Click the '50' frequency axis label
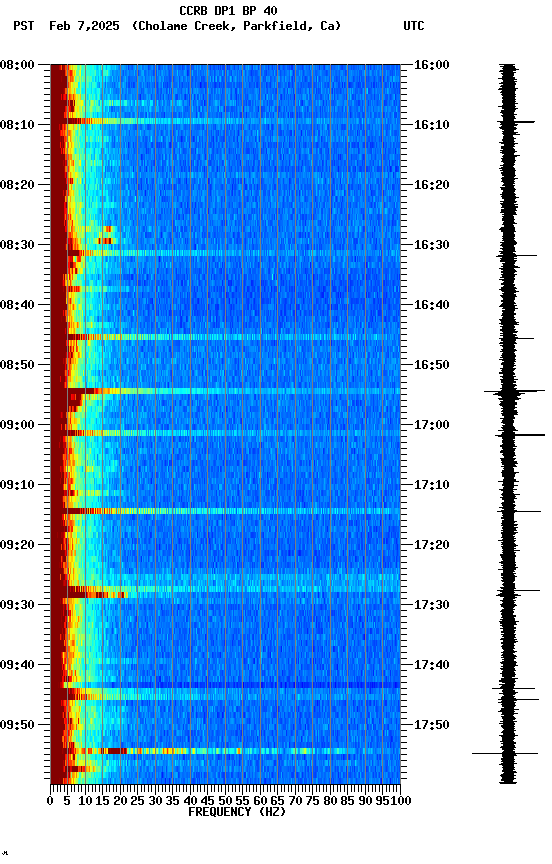This screenshot has height=864, width=552. 225,802
